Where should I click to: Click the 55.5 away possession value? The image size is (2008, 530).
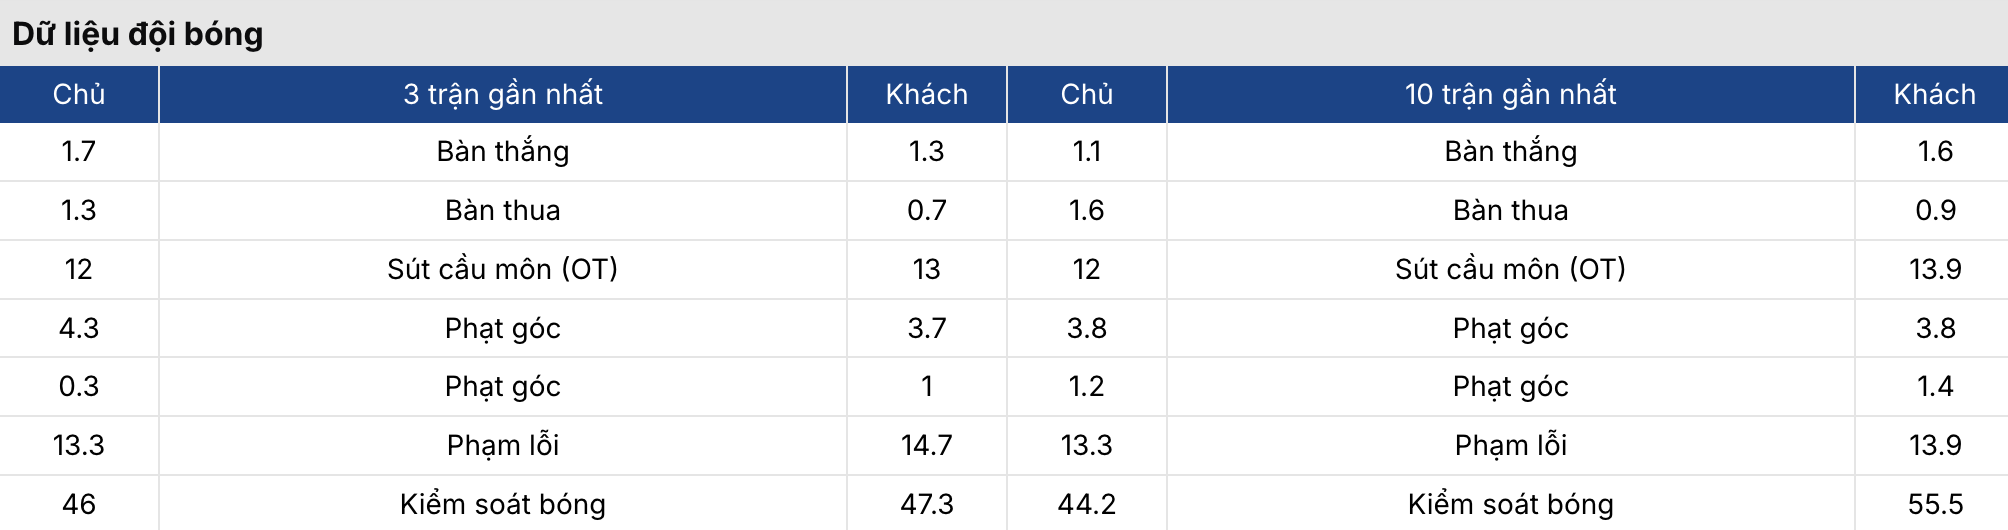pos(1934,504)
